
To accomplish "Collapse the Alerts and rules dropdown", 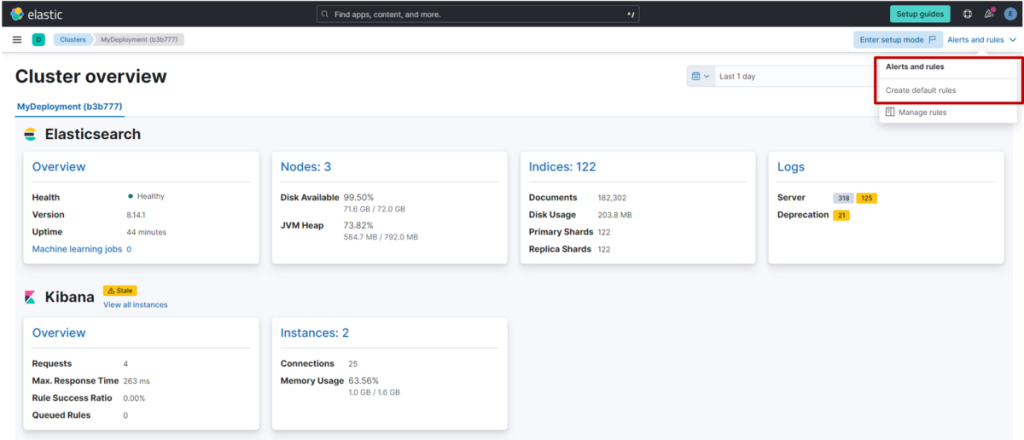I will (x=981, y=40).
